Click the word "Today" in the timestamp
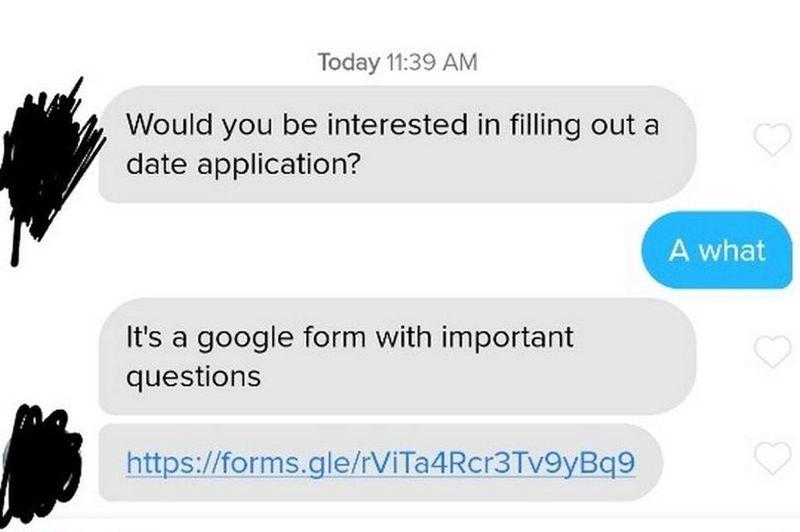Image resolution: width=800 pixels, height=532 pixels. point(349,62)
